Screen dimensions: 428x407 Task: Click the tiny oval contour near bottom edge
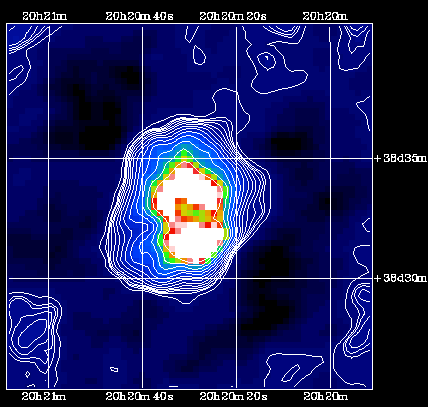tap(114, 369)
